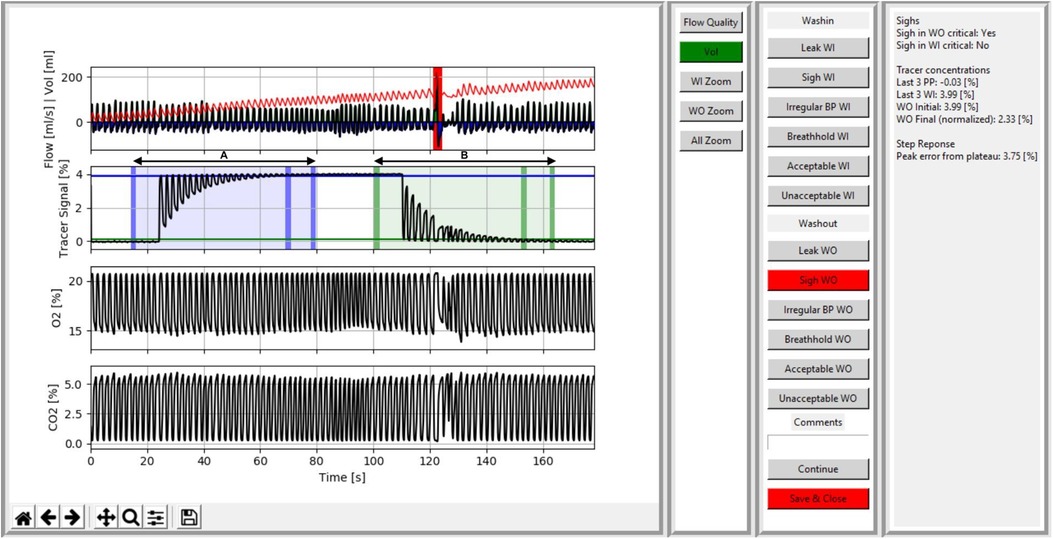Click 'Sigh in WO critical: Yes' text

[x=946, y=33]
